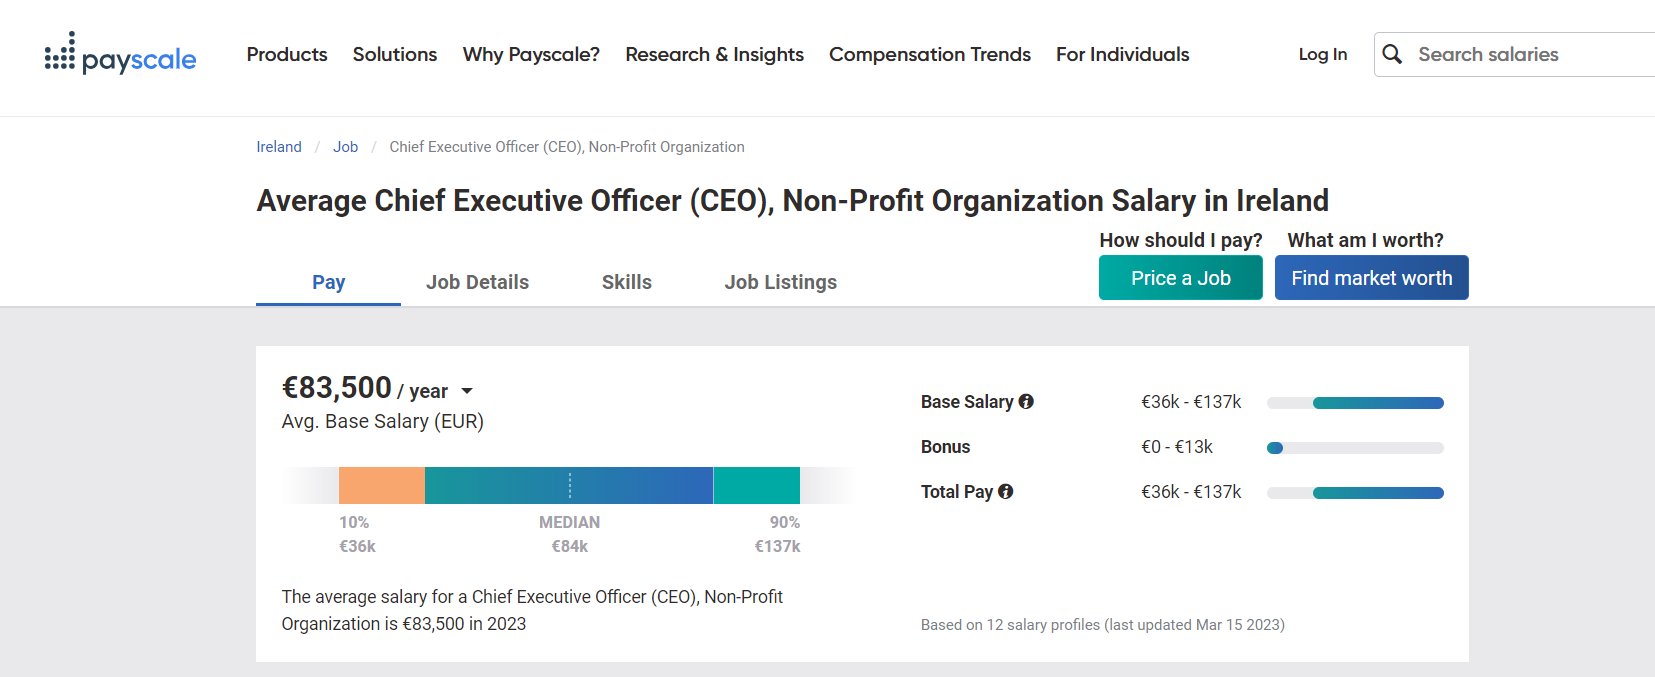Click the Avg. Base Salary (EUR) label
Image resolution: width=1655 pixels, height=677 pixels.
click(x=383, y=421)
